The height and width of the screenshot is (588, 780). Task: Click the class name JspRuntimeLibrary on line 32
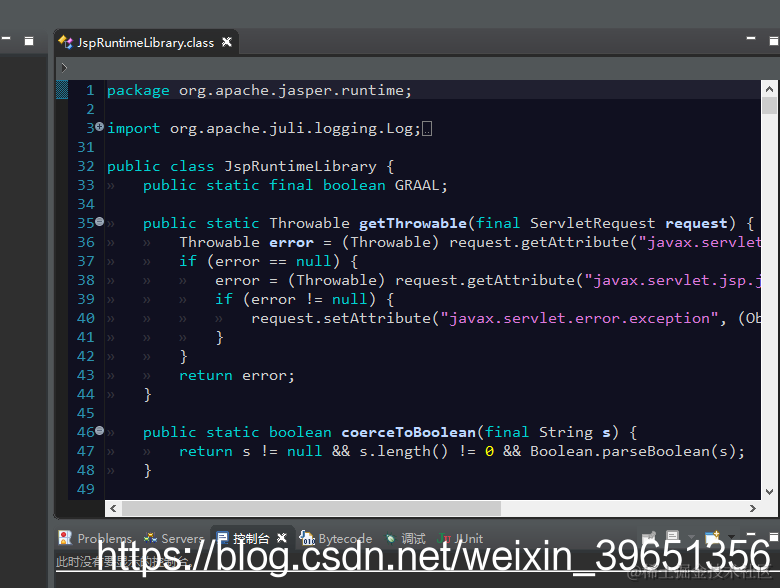[300, 166]
